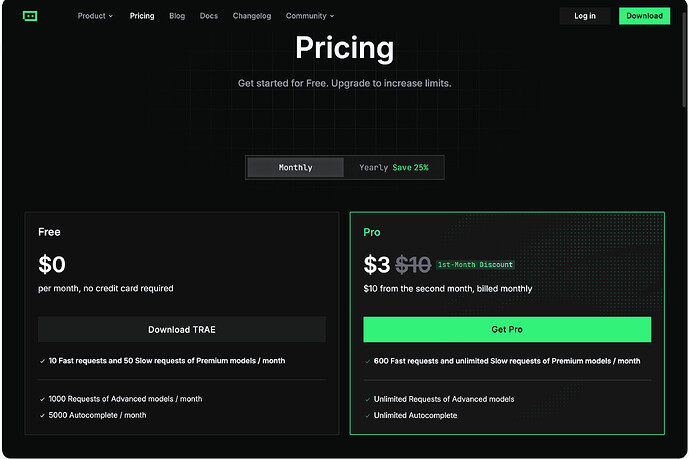Screen dimensions: 689x459
Task: Click the Download TRAE button
Action: point(182,329)
